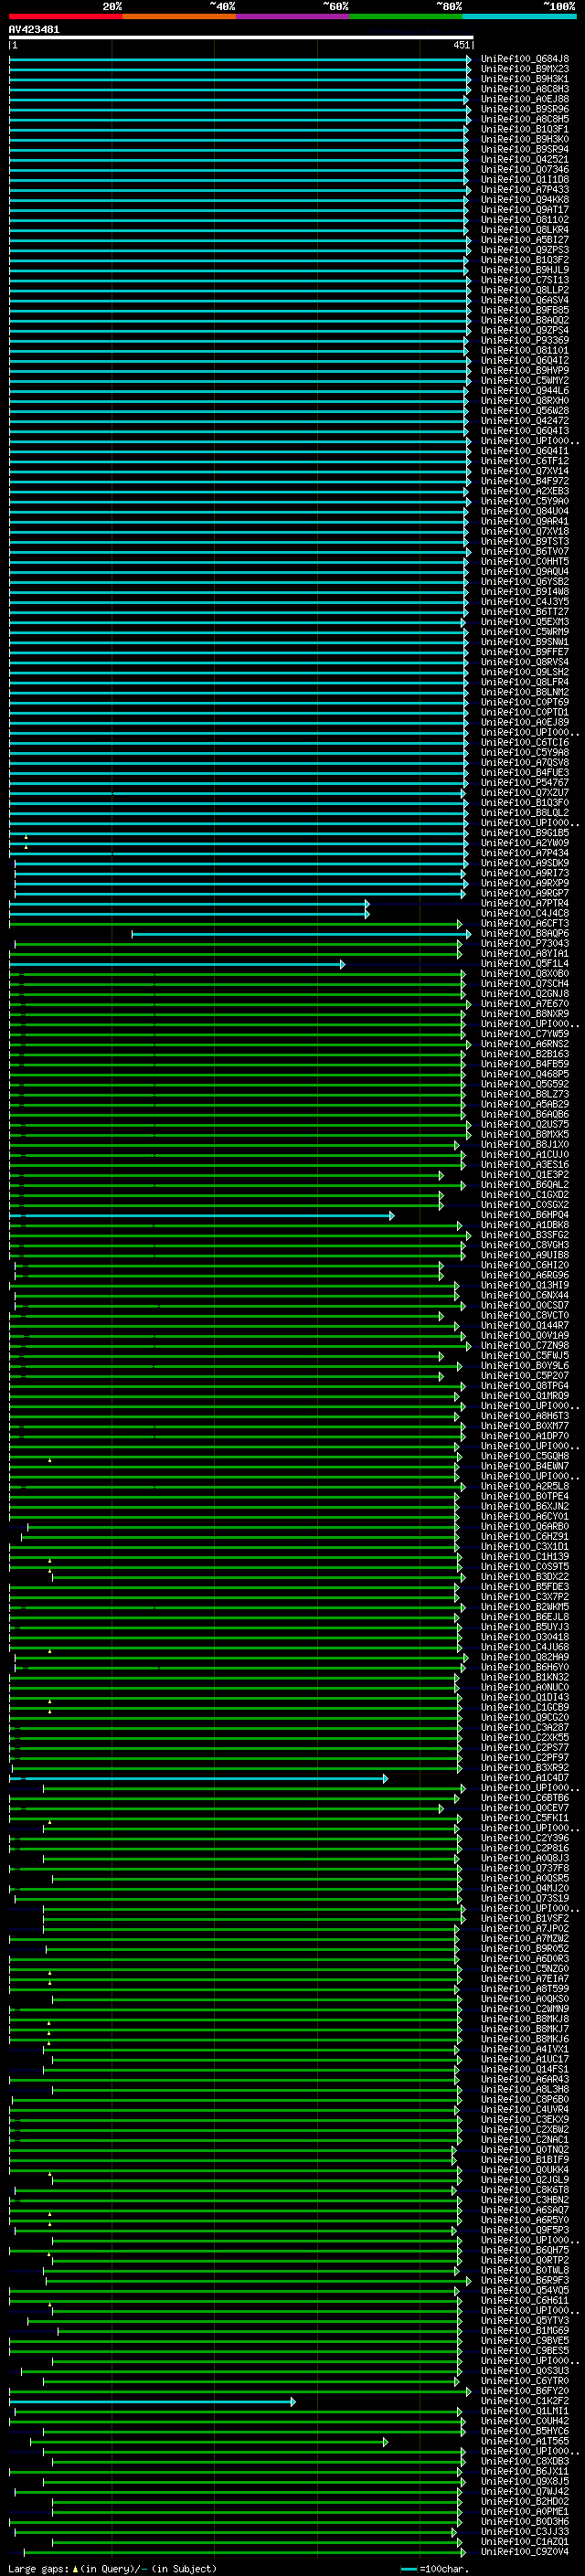Screen dimensions: 585x2576
Task: Select label UniRef100_C7YW59
Action: tap(525, 1034)
